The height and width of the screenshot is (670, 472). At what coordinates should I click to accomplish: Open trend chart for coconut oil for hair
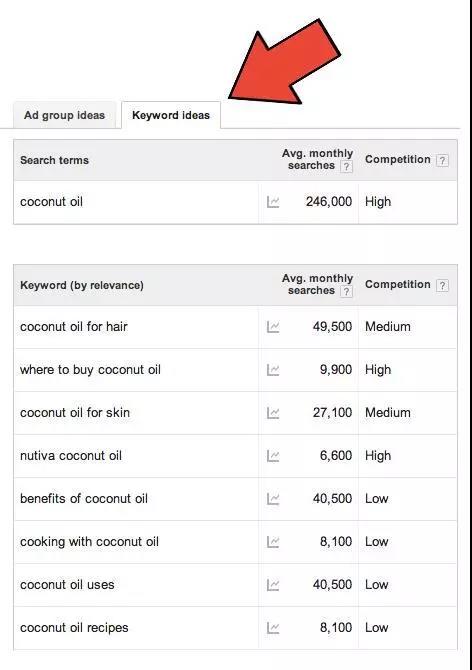pyautogui.click(x=273, y=327)
